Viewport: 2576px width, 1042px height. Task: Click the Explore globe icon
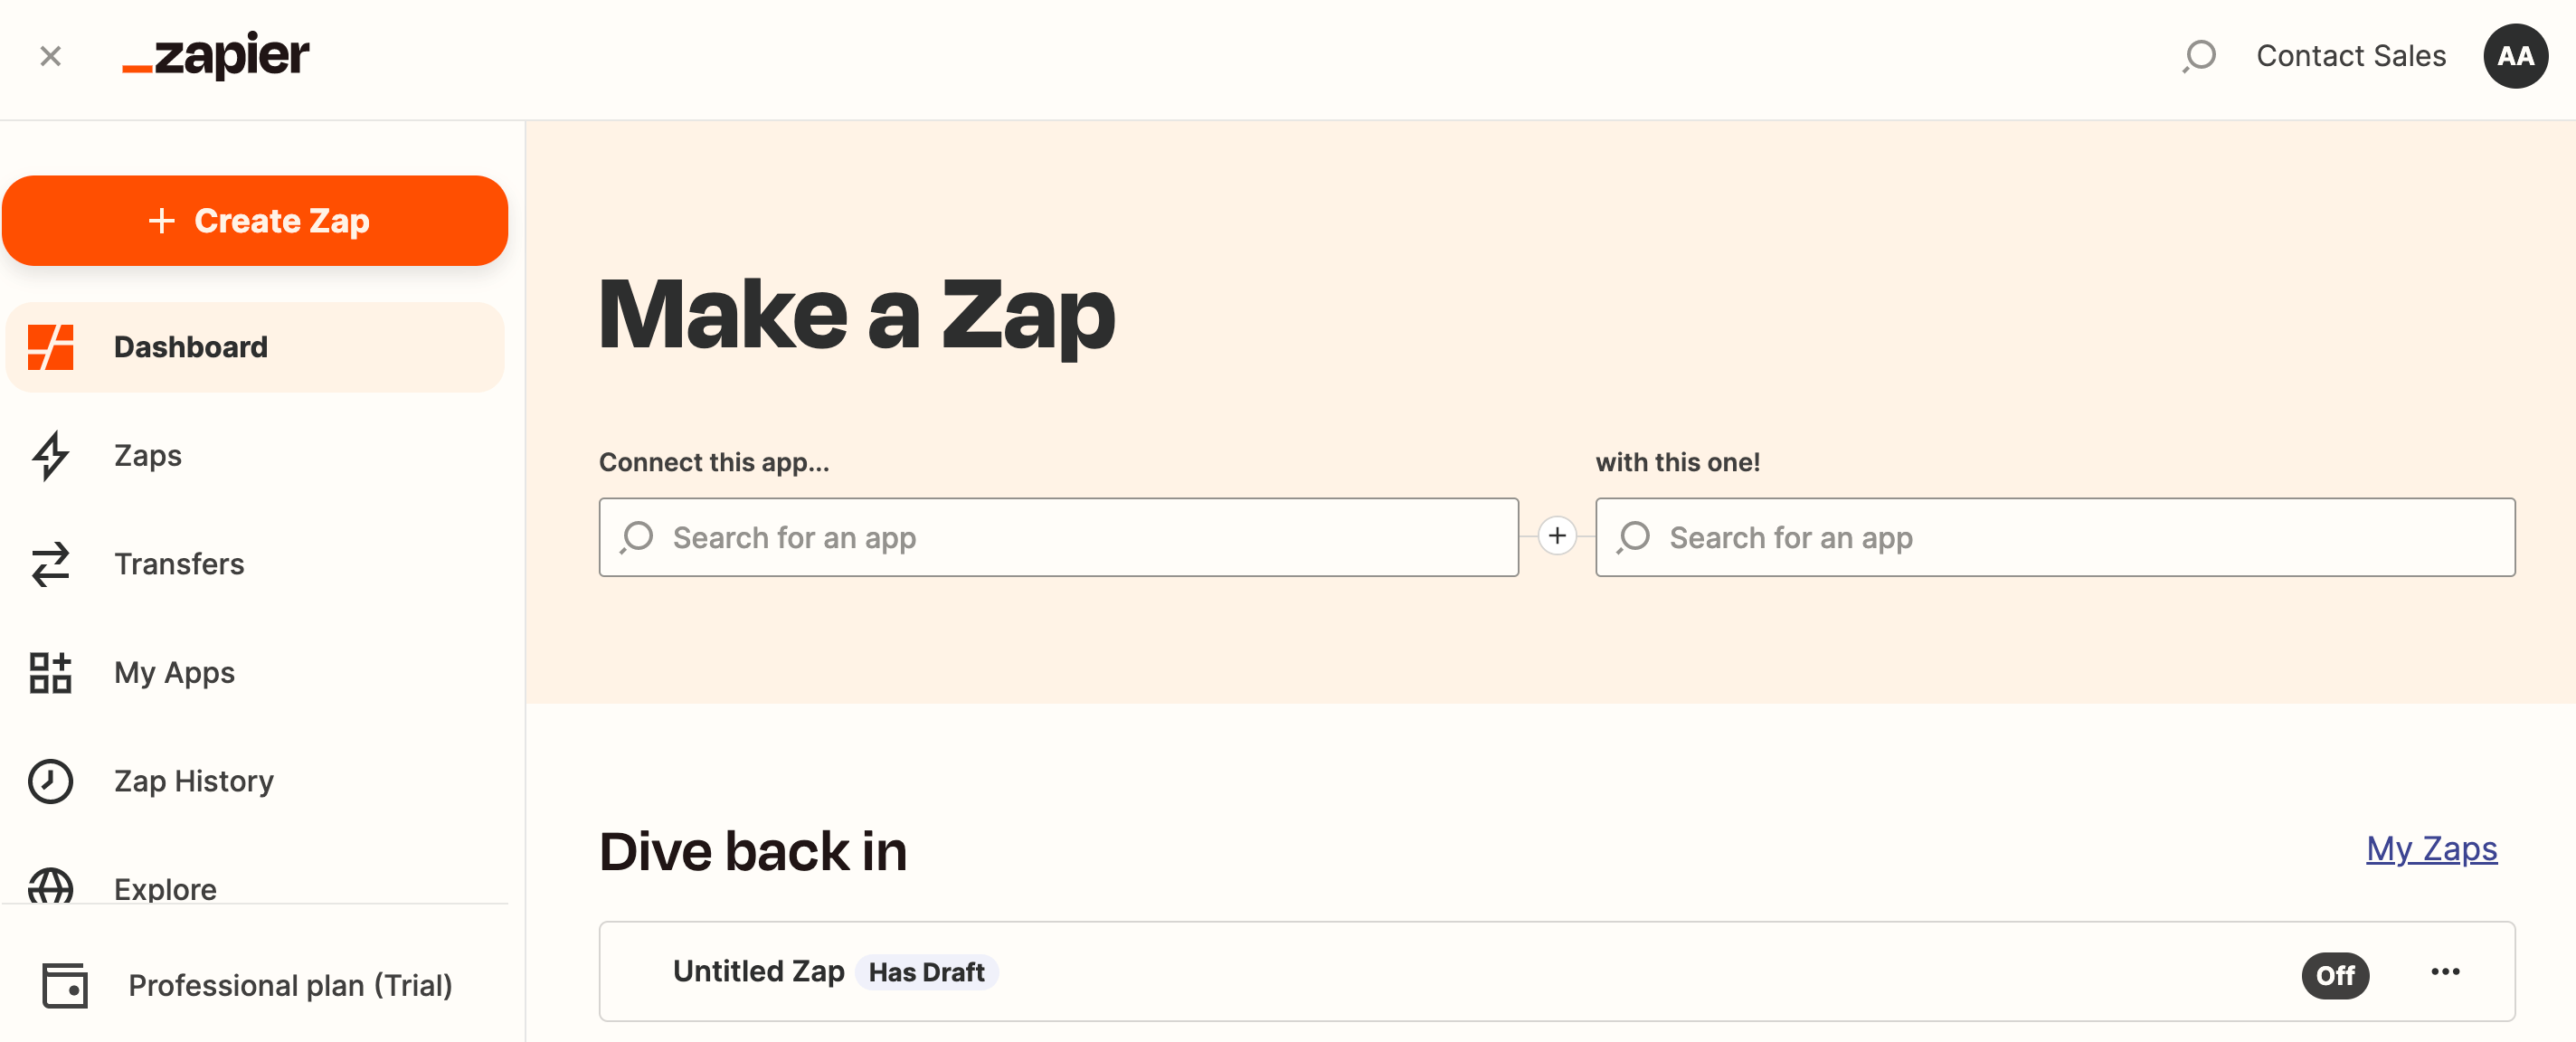click(x=50, y=886)
